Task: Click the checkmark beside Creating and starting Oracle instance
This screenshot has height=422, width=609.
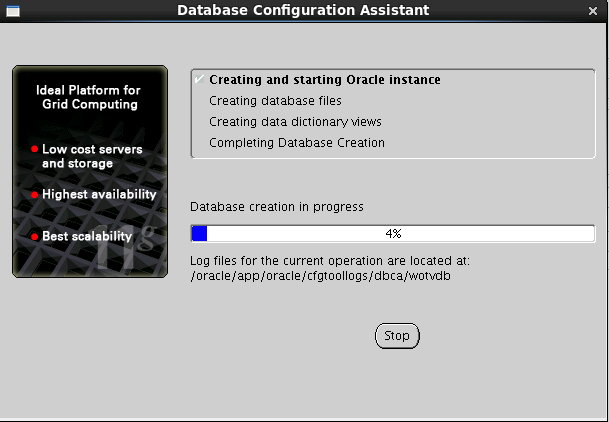Action: (x=199, y=79)
